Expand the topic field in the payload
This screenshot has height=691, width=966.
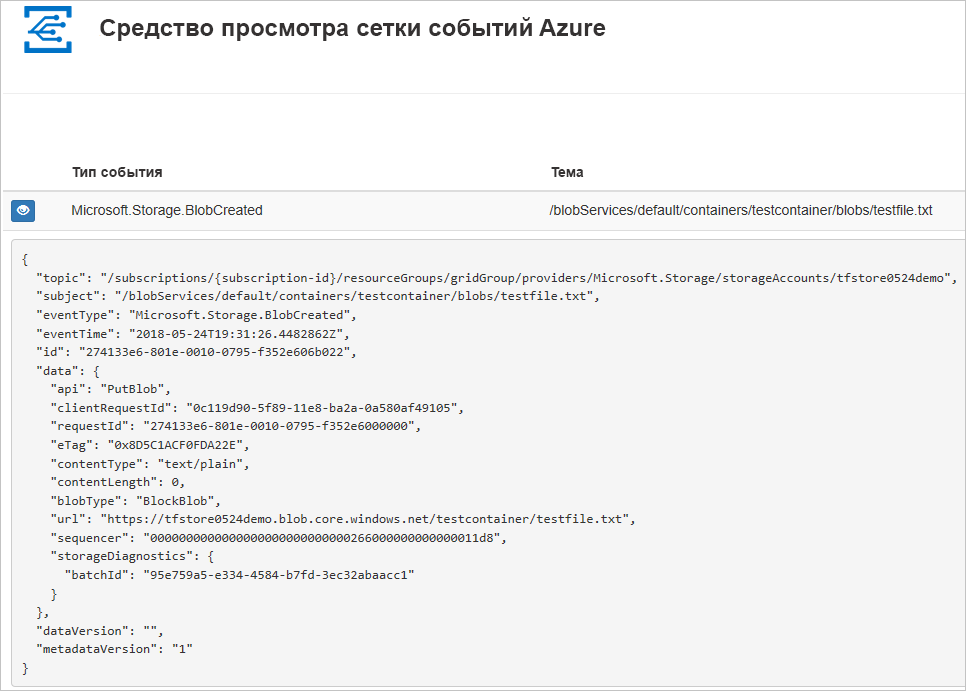(x=55, y=277)
